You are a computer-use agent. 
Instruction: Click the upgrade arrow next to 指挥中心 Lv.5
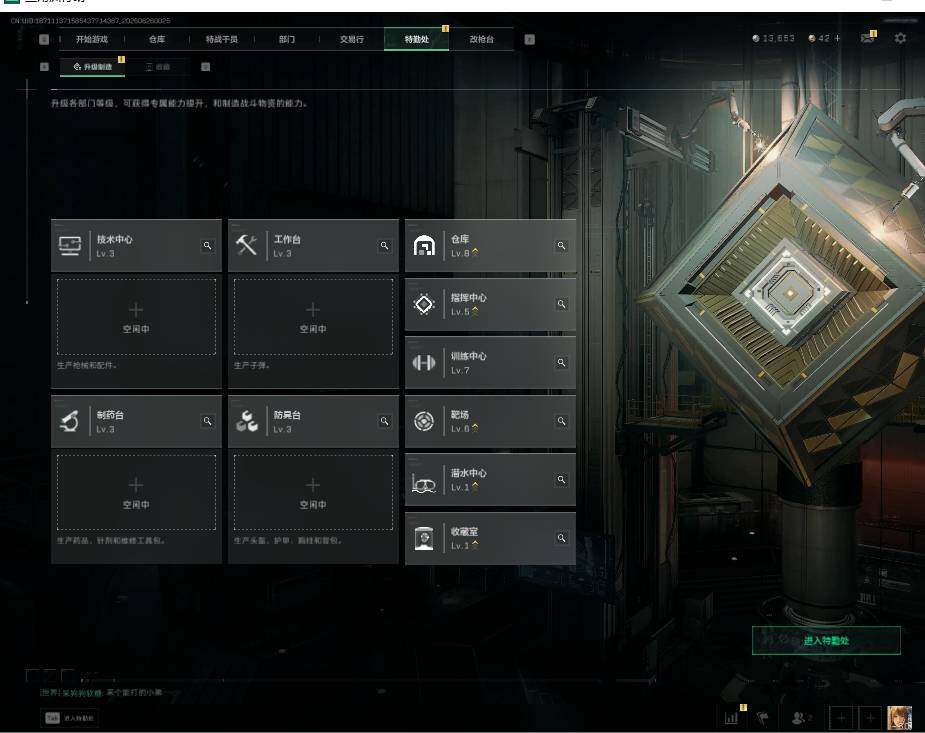(475, 311)
